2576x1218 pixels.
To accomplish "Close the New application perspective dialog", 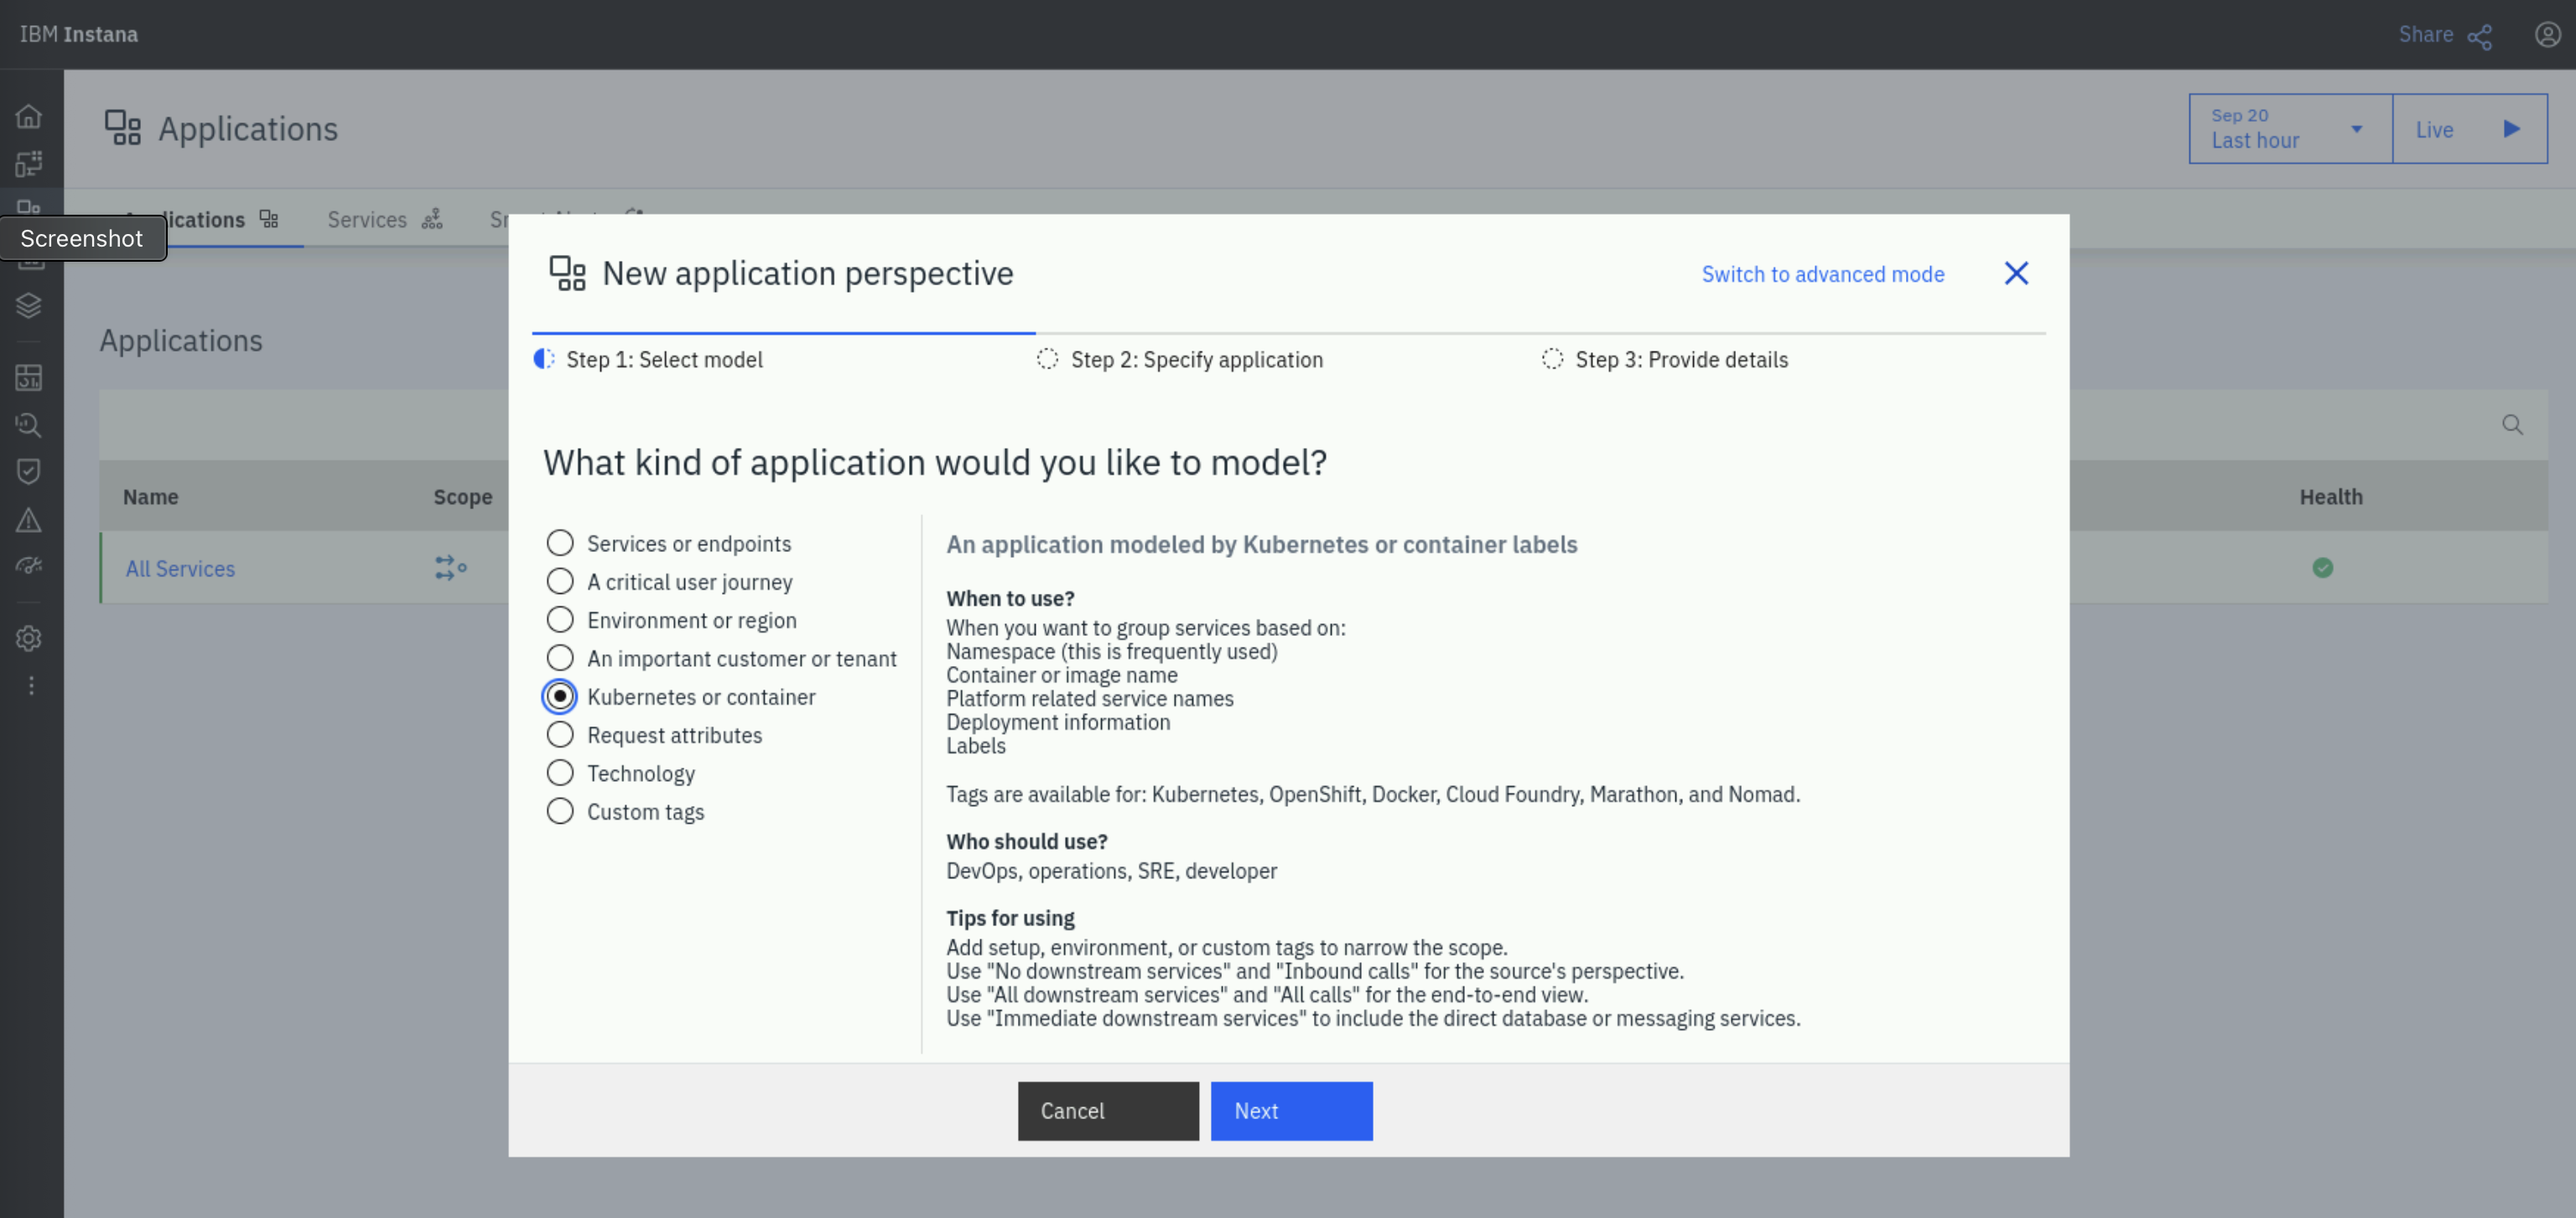I will click(2015, 274).
